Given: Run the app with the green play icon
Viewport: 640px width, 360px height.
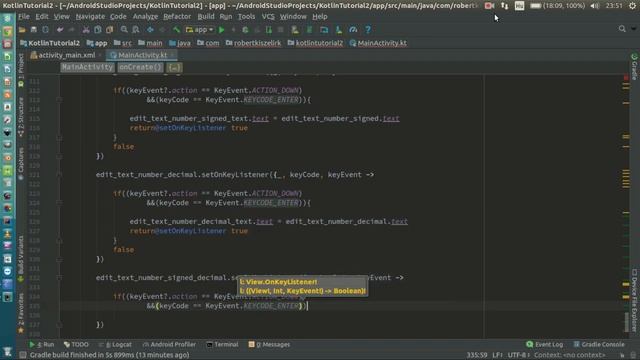Looking at the screenshot, I should click(x=222, y=29).
